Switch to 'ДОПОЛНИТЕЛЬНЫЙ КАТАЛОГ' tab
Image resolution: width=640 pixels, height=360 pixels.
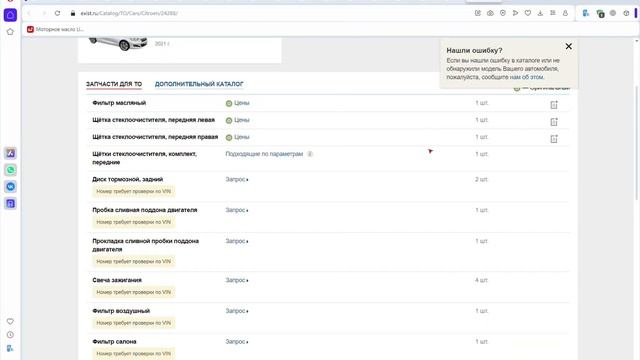[x=199, y=84]
